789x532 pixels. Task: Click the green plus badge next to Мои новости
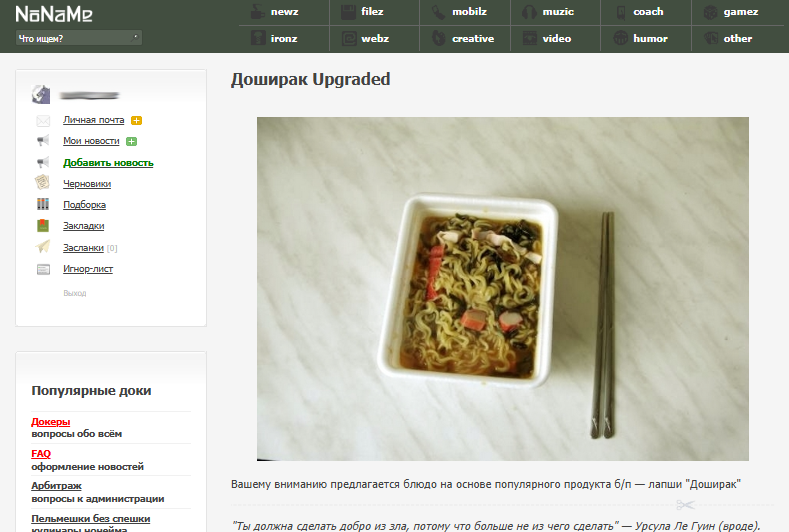pos(131,141)
